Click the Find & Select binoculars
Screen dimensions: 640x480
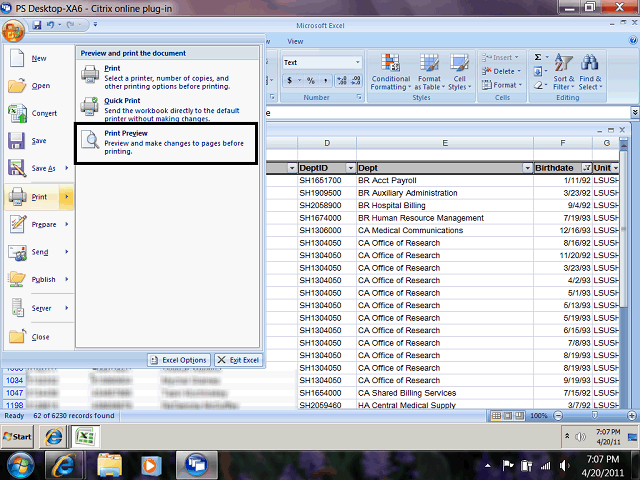[x=590, y=72]
